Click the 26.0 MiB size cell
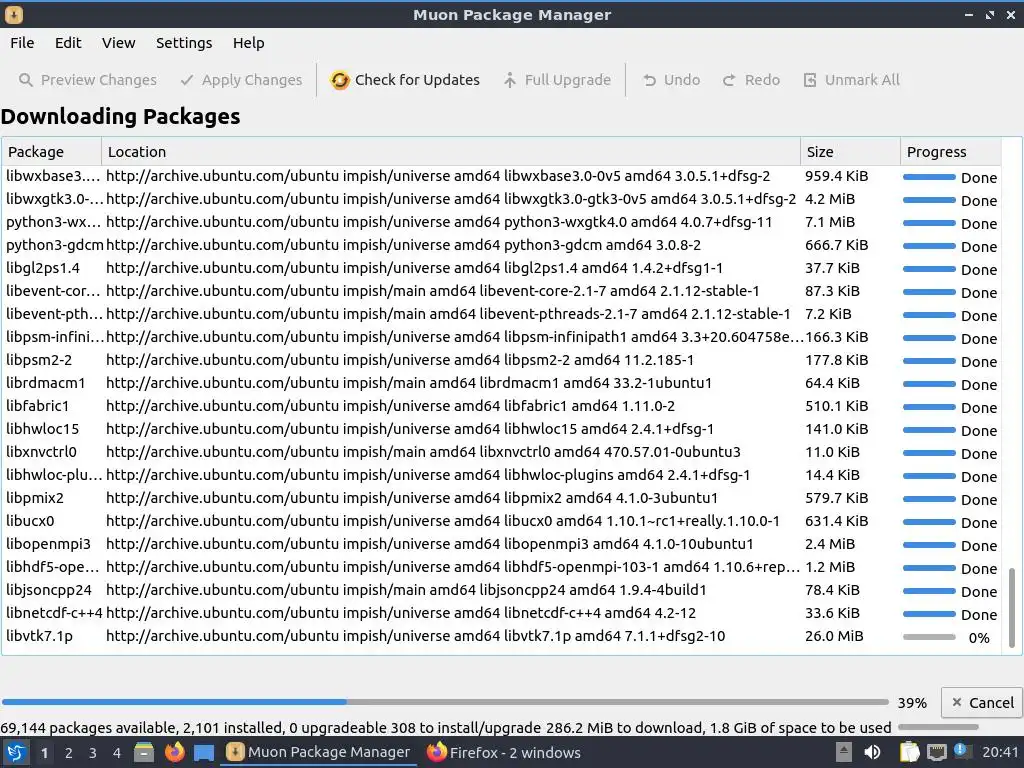 (x=834, y=636)
